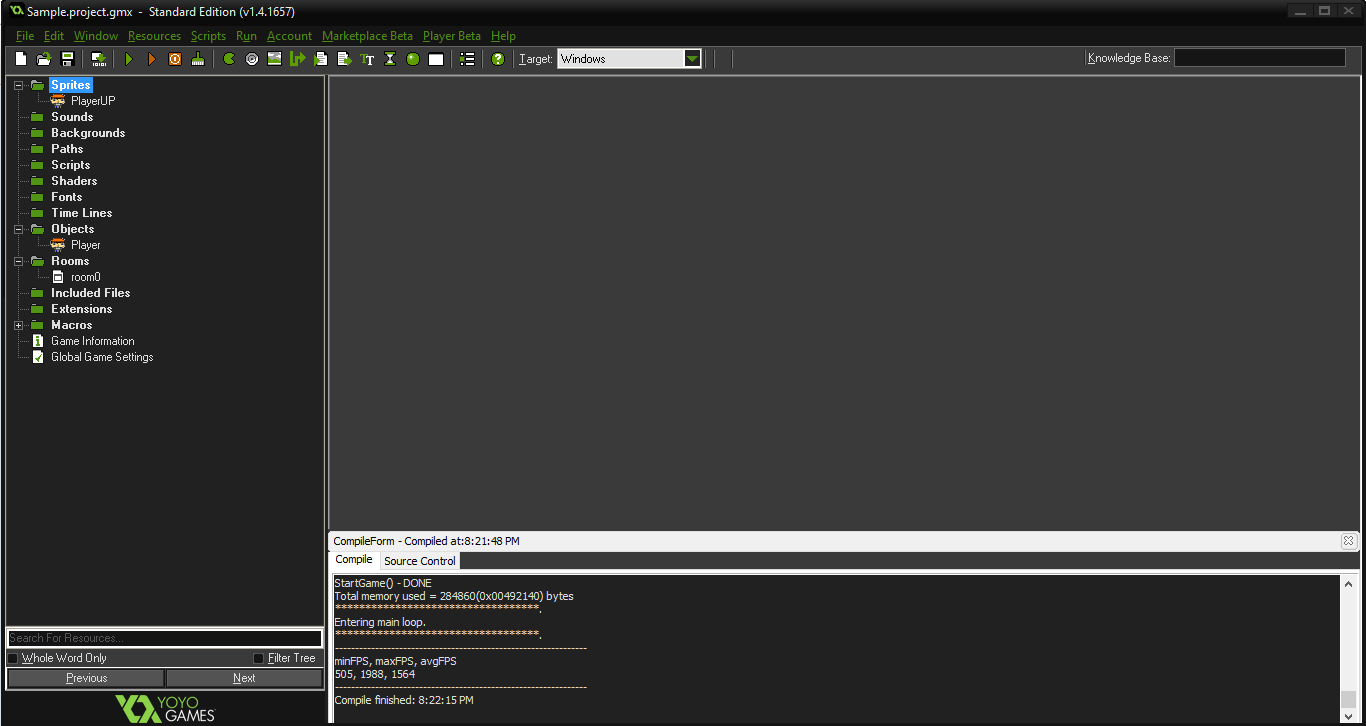Open the Account menu
The width and height of the screenshot is (1366, 726).
[289, 36]
